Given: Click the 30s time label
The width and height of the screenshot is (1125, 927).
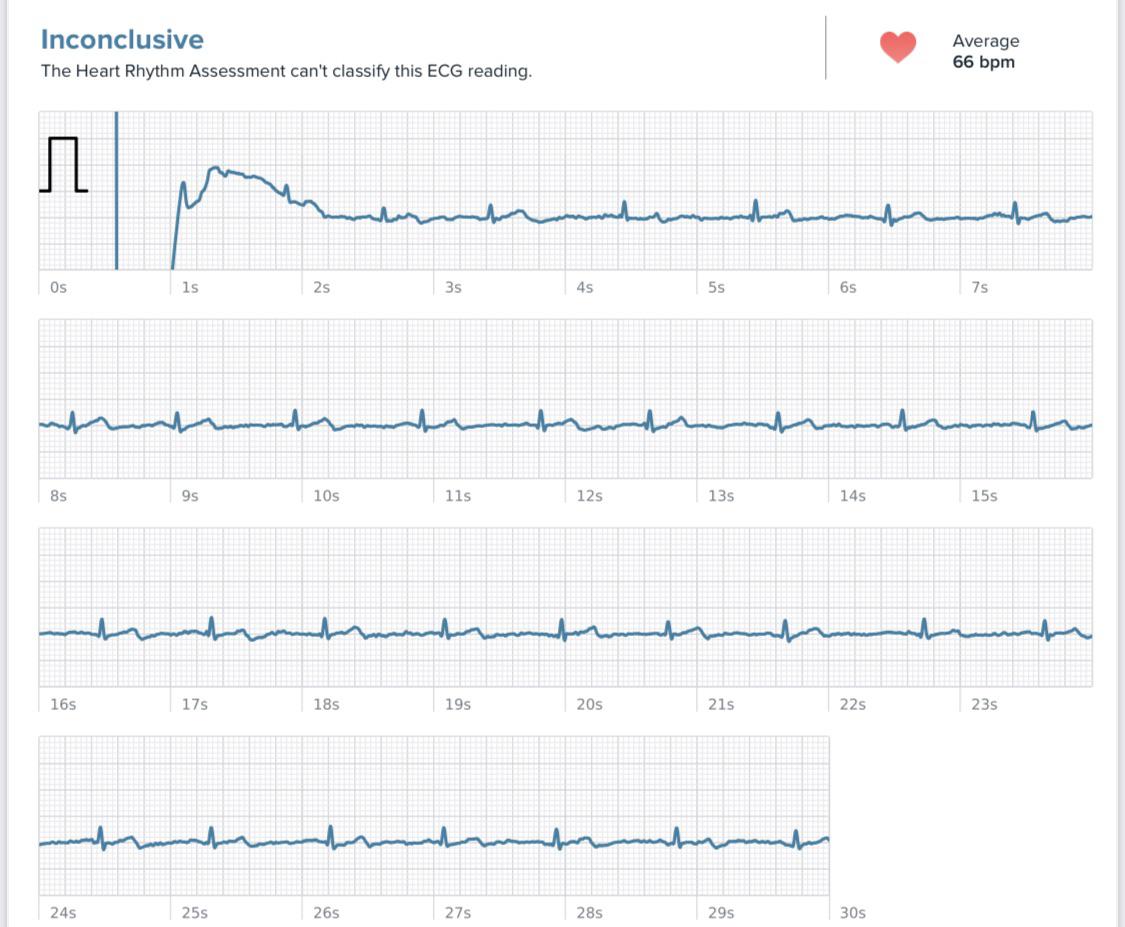Looking at the screenshot, I should point(852,913).
